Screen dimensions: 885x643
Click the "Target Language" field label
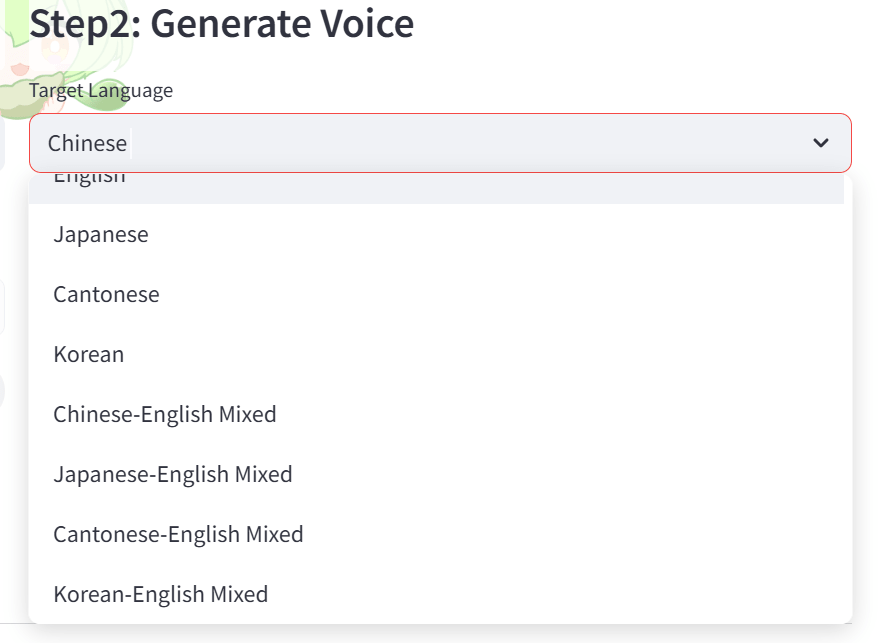coord(101,91)
